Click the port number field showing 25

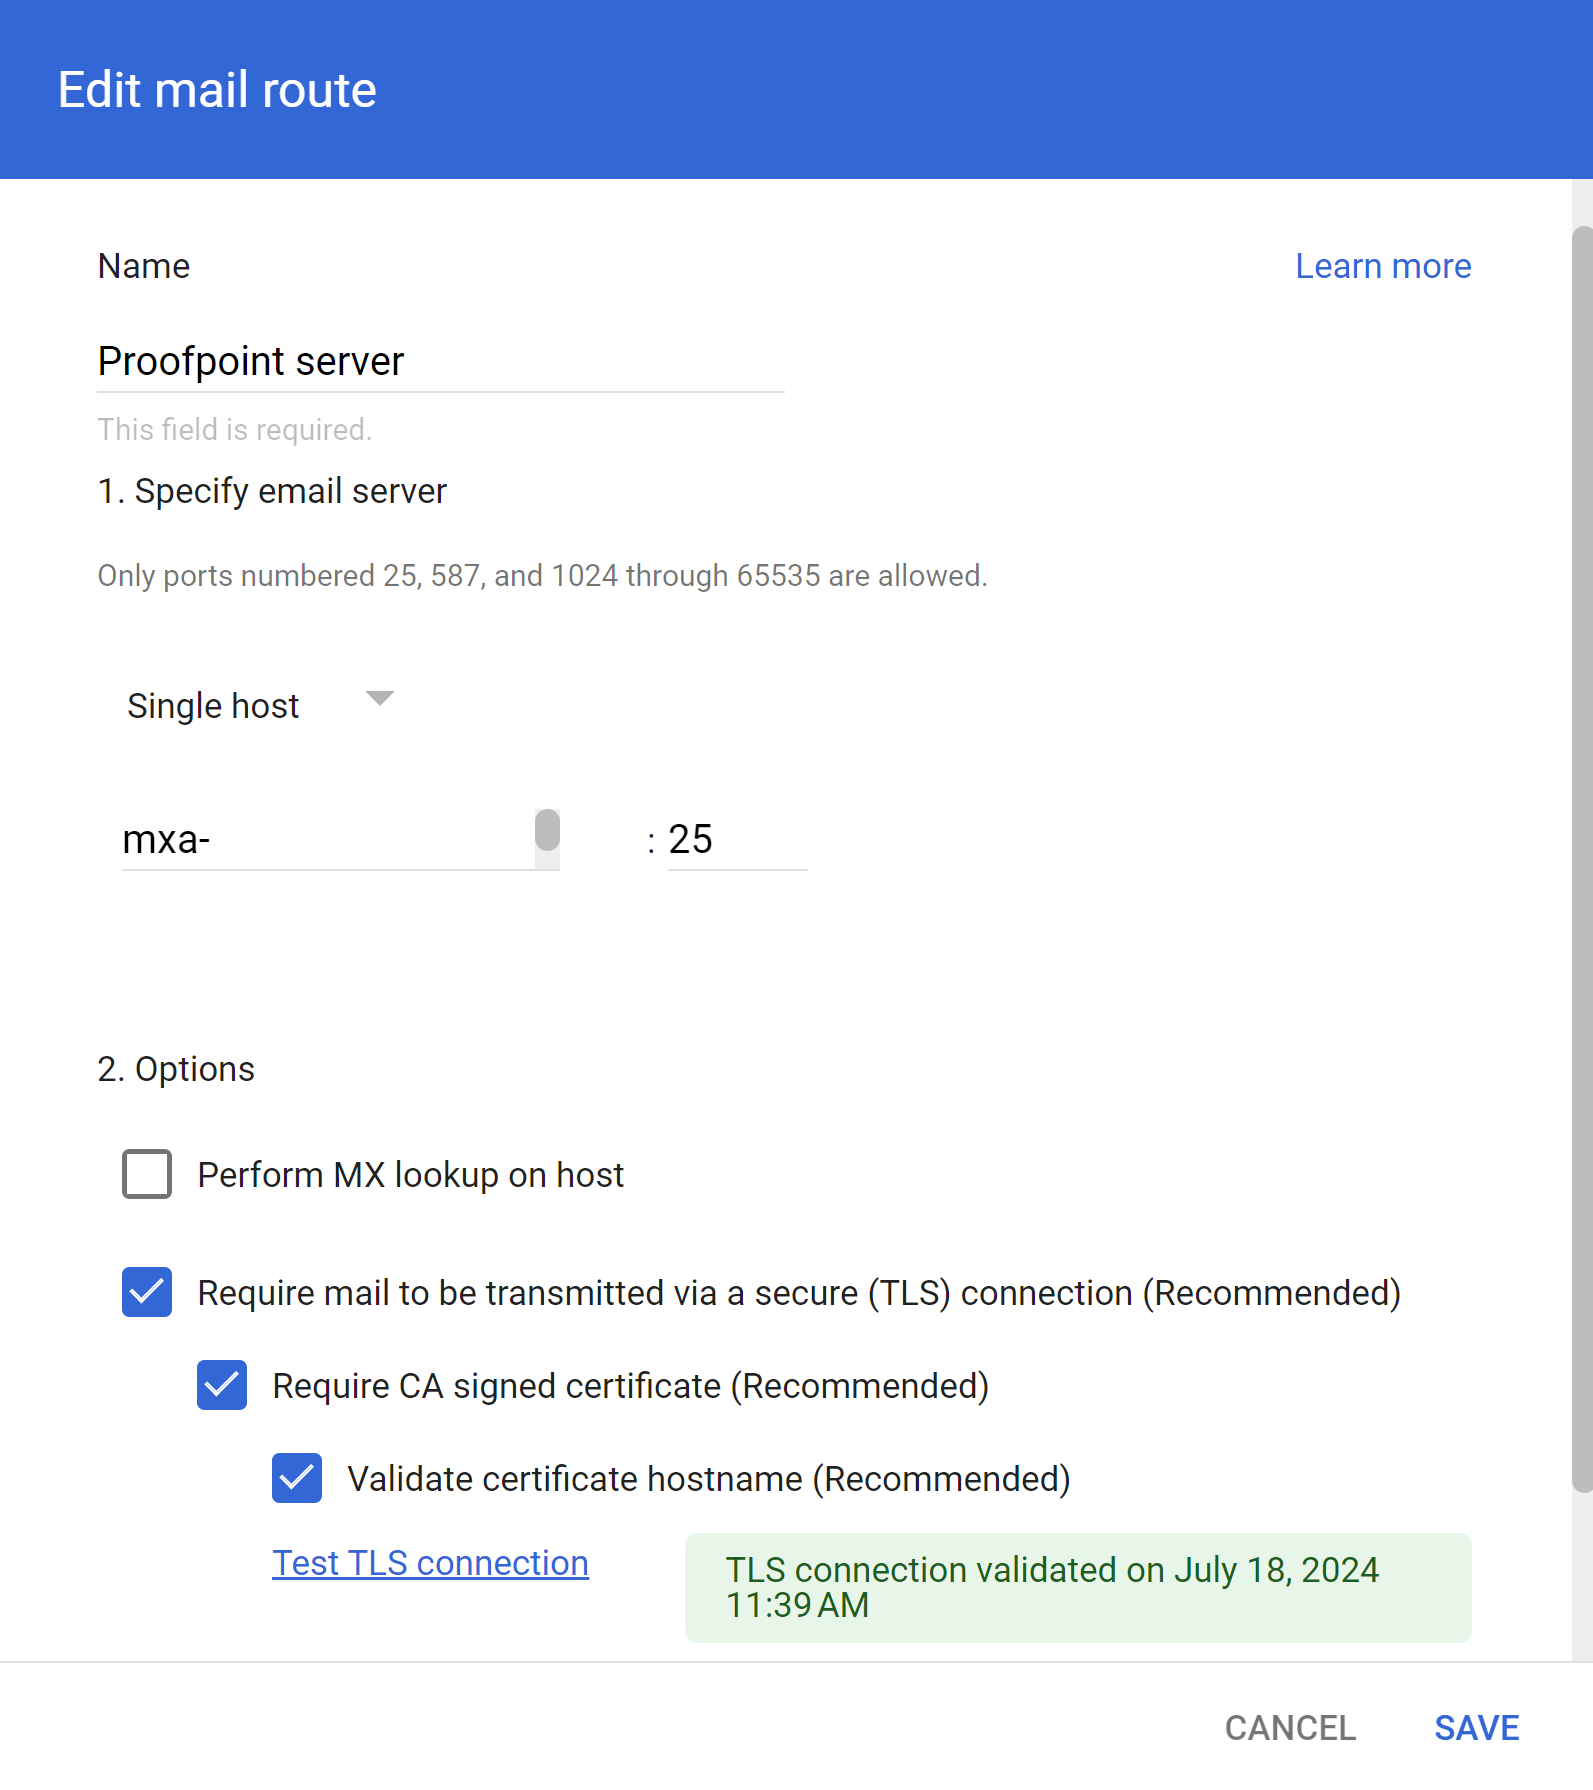[736, 840]
